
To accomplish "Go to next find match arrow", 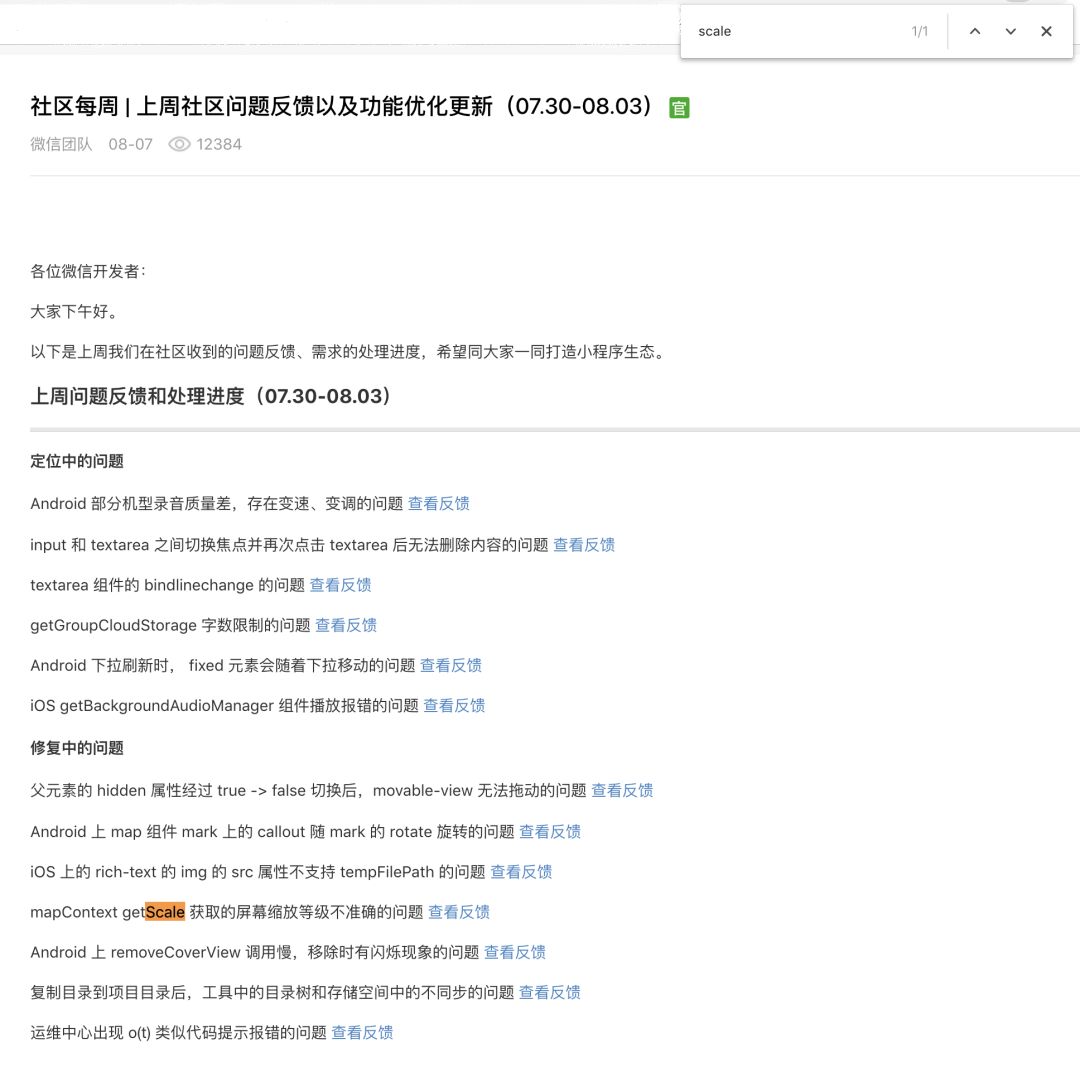I will pos(1010,31).
